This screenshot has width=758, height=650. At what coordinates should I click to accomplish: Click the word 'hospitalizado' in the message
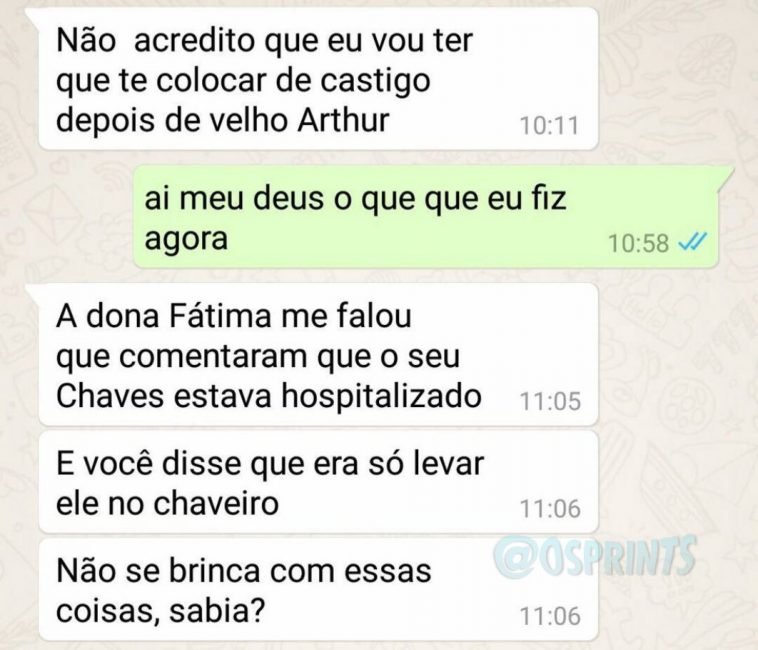click(381, 398)
